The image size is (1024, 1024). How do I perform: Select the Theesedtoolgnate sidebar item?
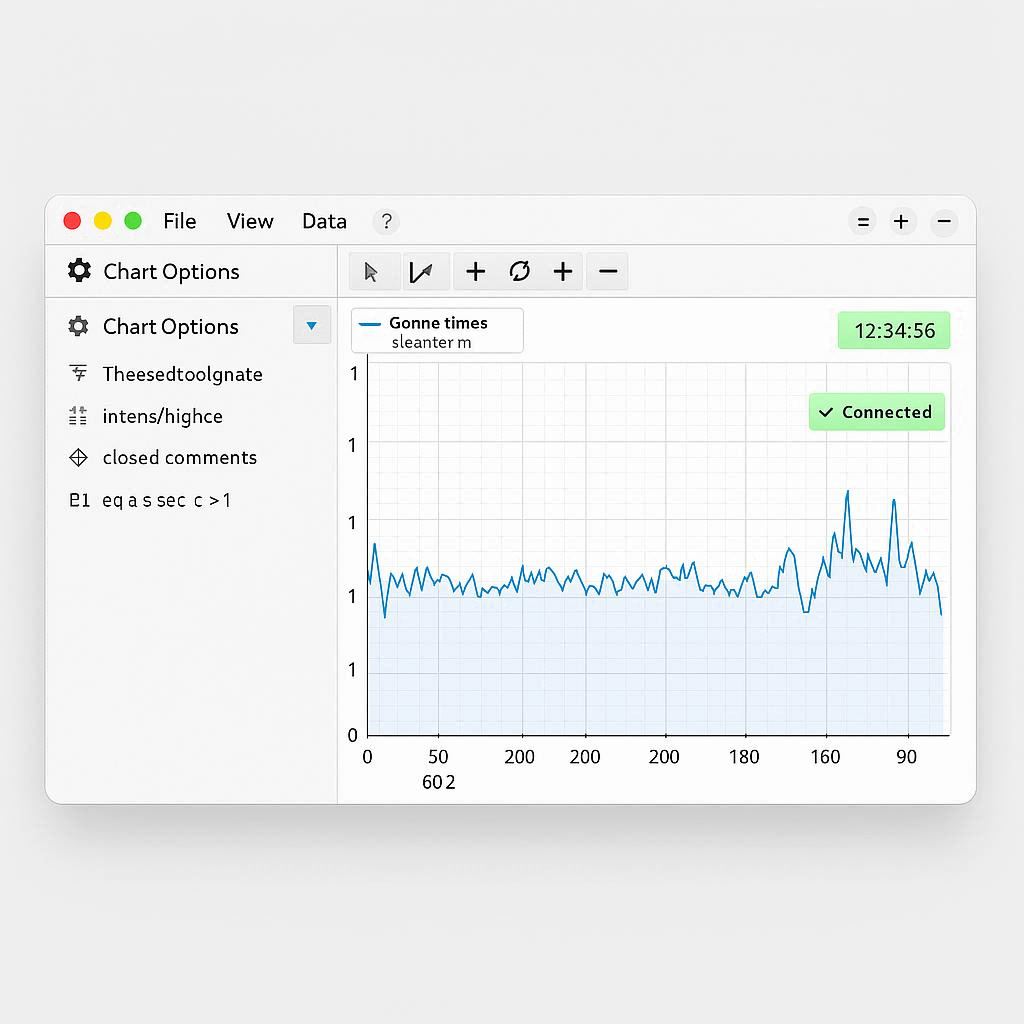click(x=182, y=375)
